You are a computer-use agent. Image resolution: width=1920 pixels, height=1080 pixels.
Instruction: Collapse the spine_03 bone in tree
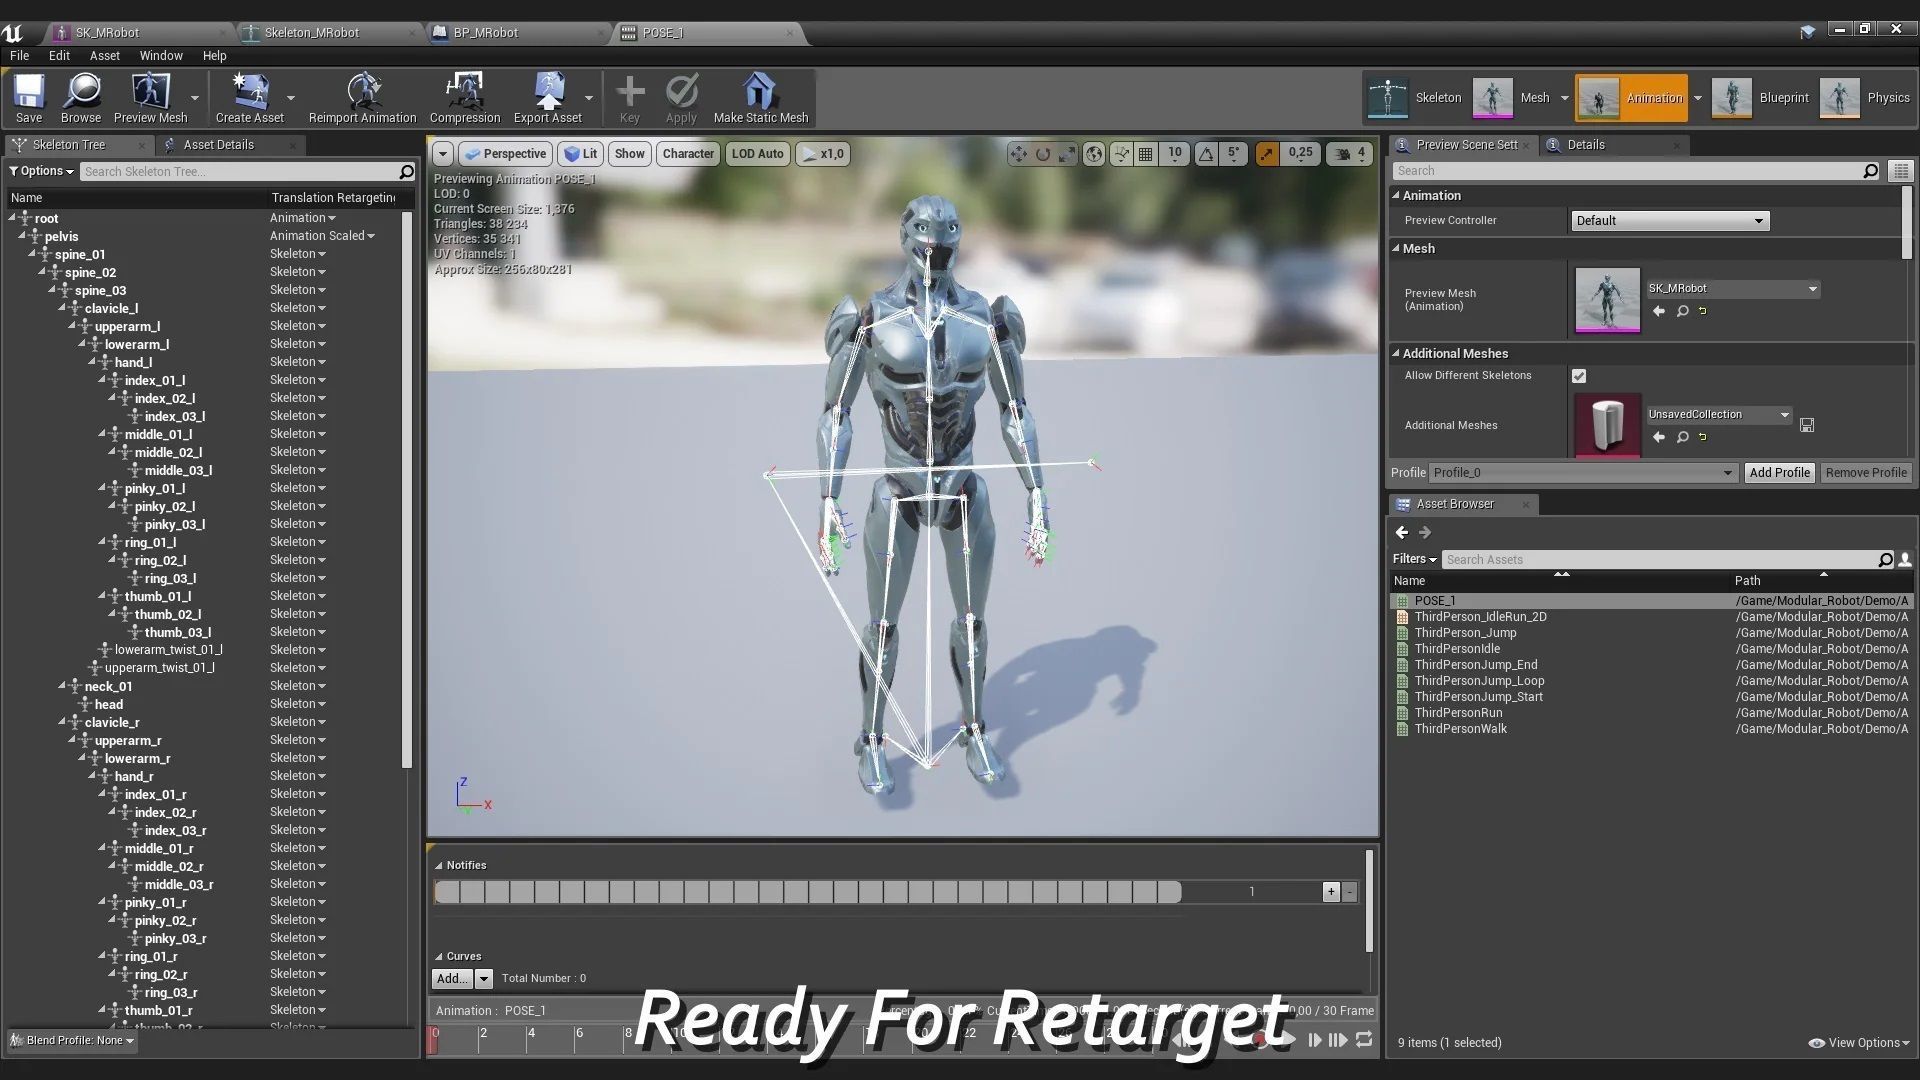pos(53,290)
